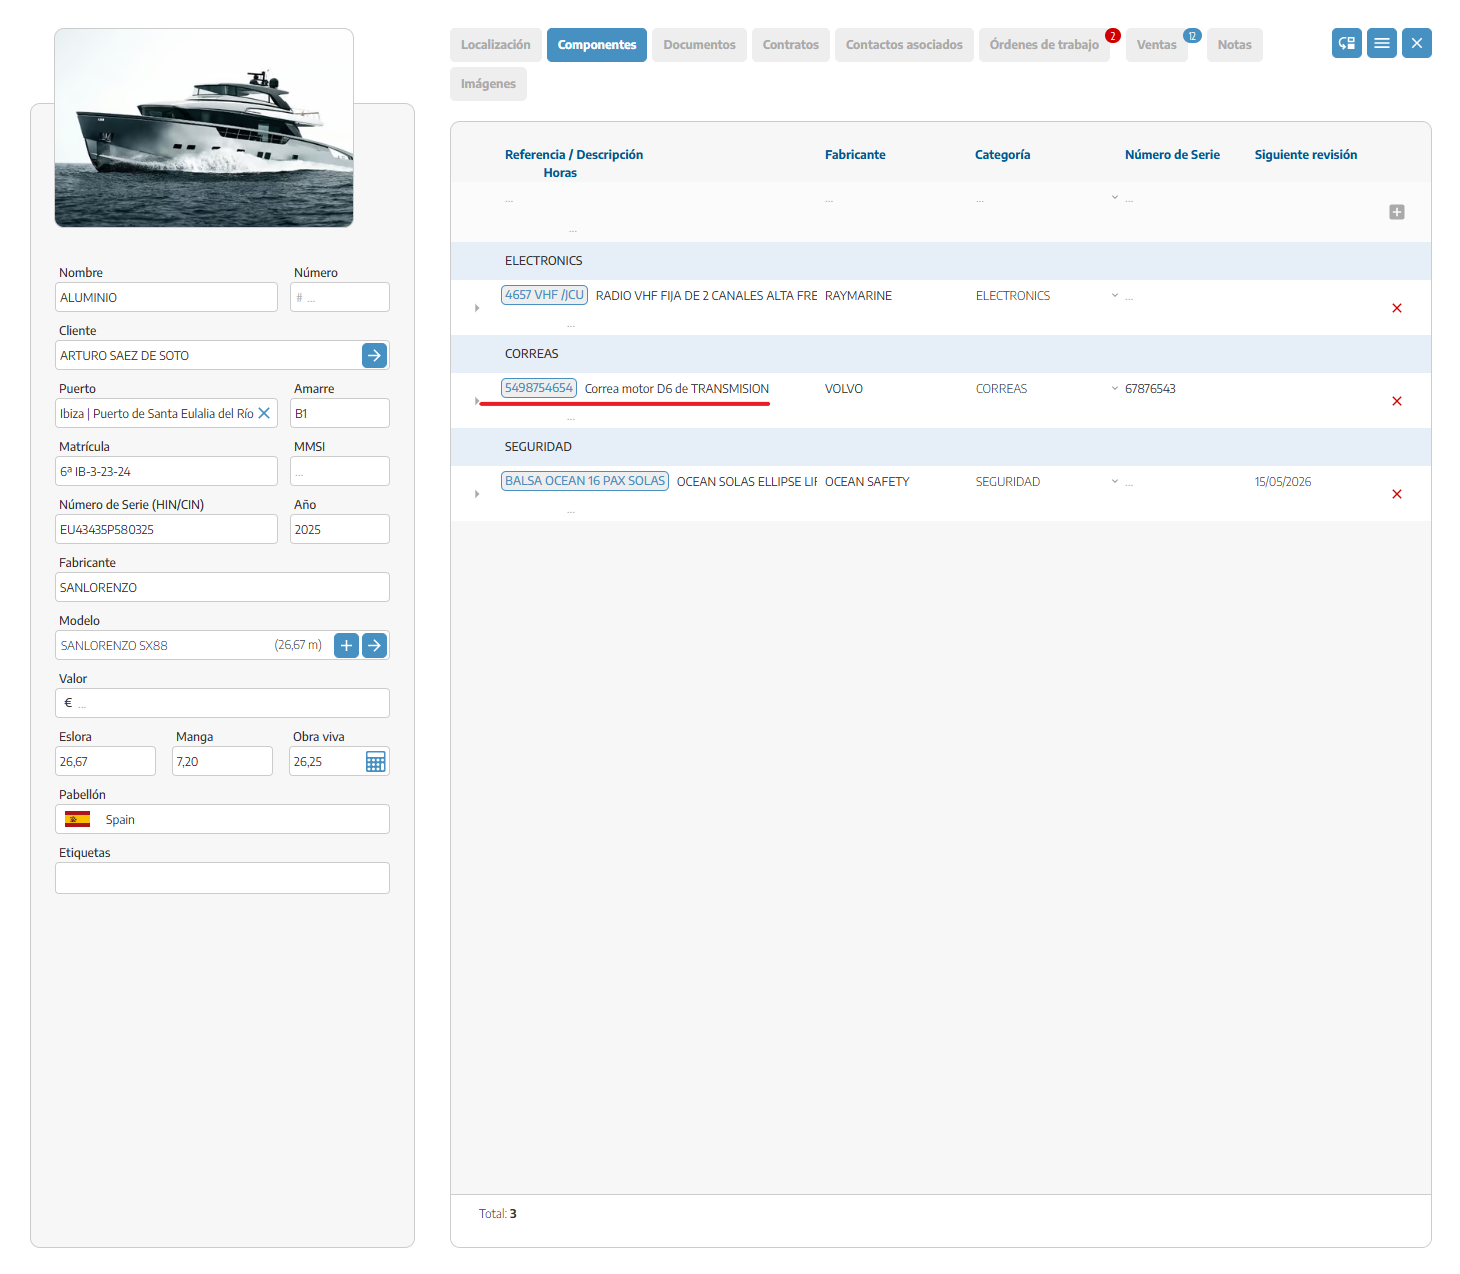Screen dimensions: 1460x1274
Task: Click the yacht photo thumbnail
Action: tap(204, 128)
